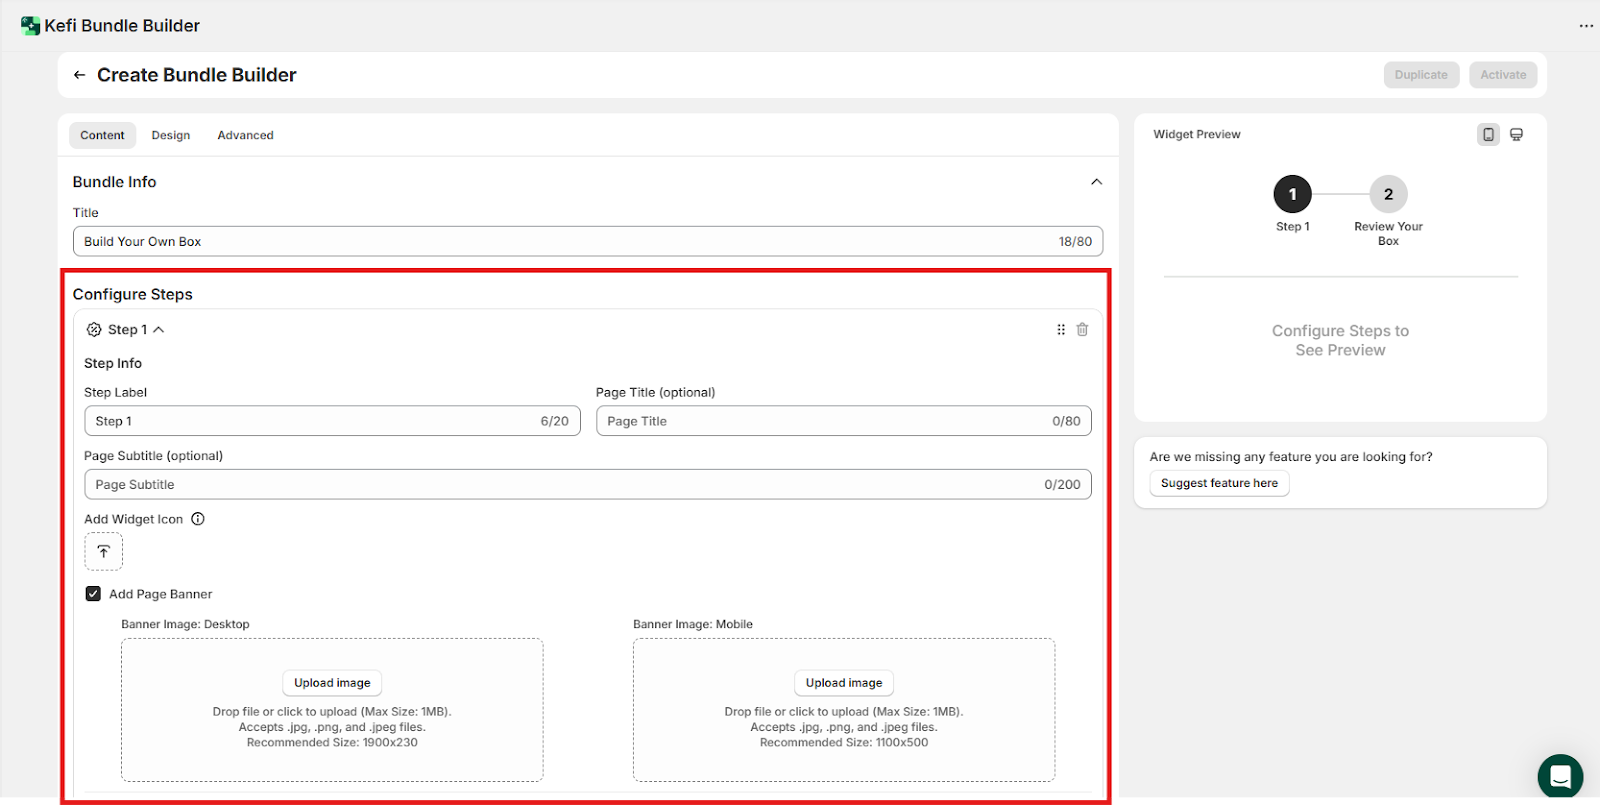Collapse the Step 1 panel
The image size is (1600, 805).
158,330
